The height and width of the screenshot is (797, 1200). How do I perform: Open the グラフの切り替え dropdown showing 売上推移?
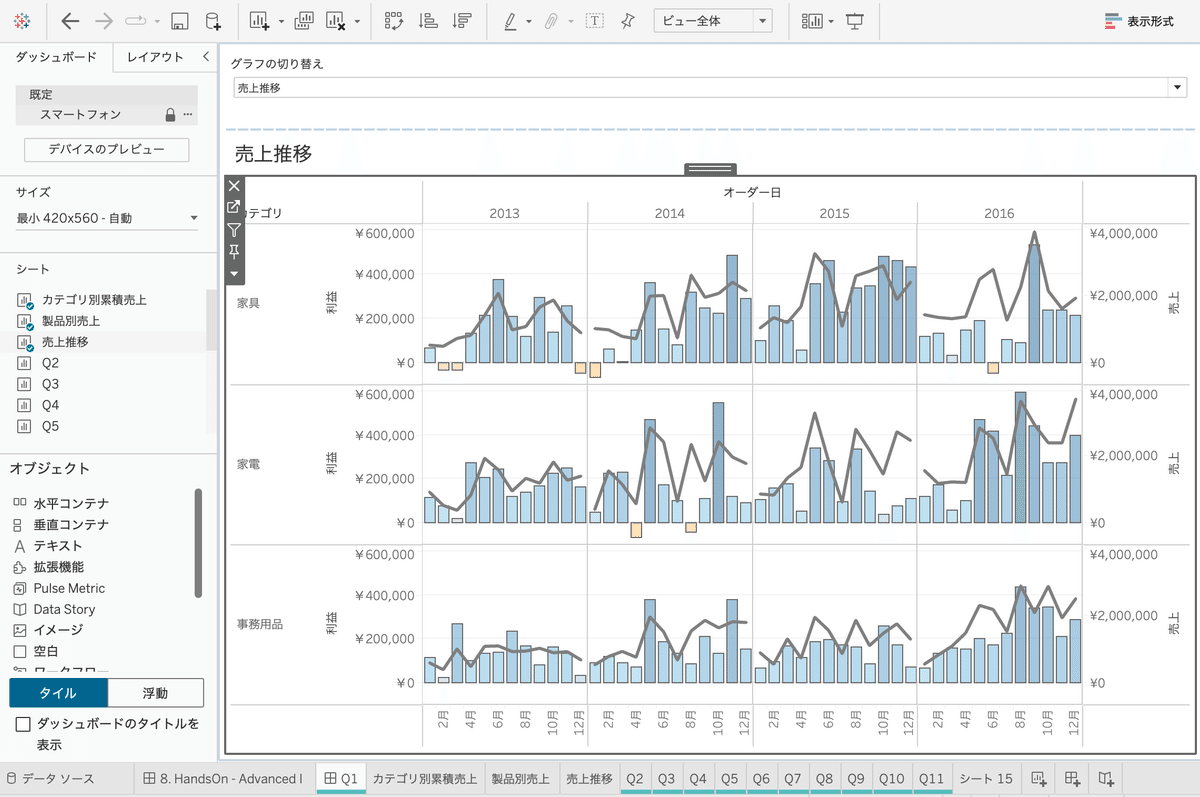pyautogui.click(x=1177, y=86)
